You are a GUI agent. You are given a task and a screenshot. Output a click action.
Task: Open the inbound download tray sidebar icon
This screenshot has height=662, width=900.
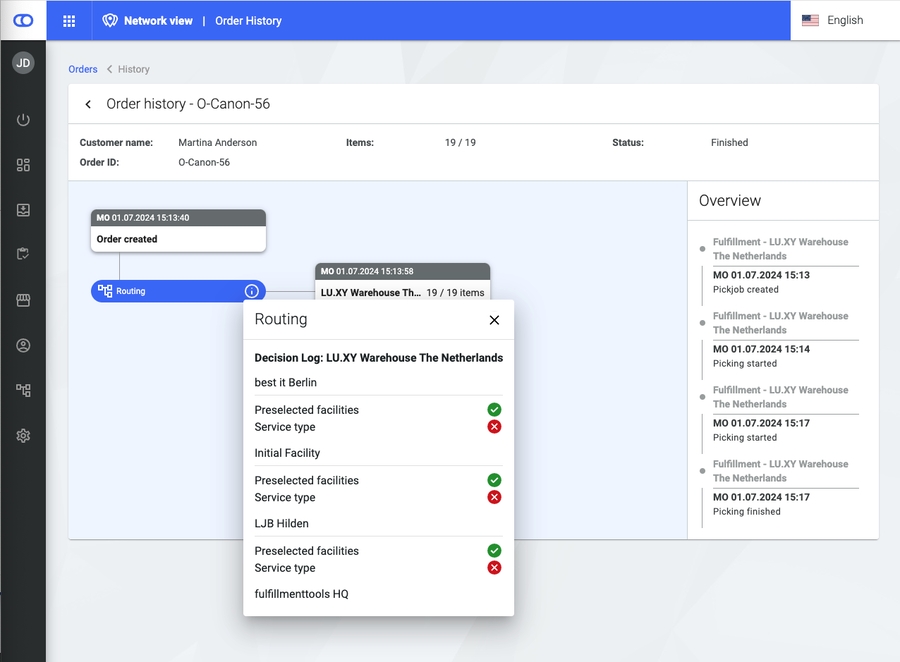pos(23,210)
